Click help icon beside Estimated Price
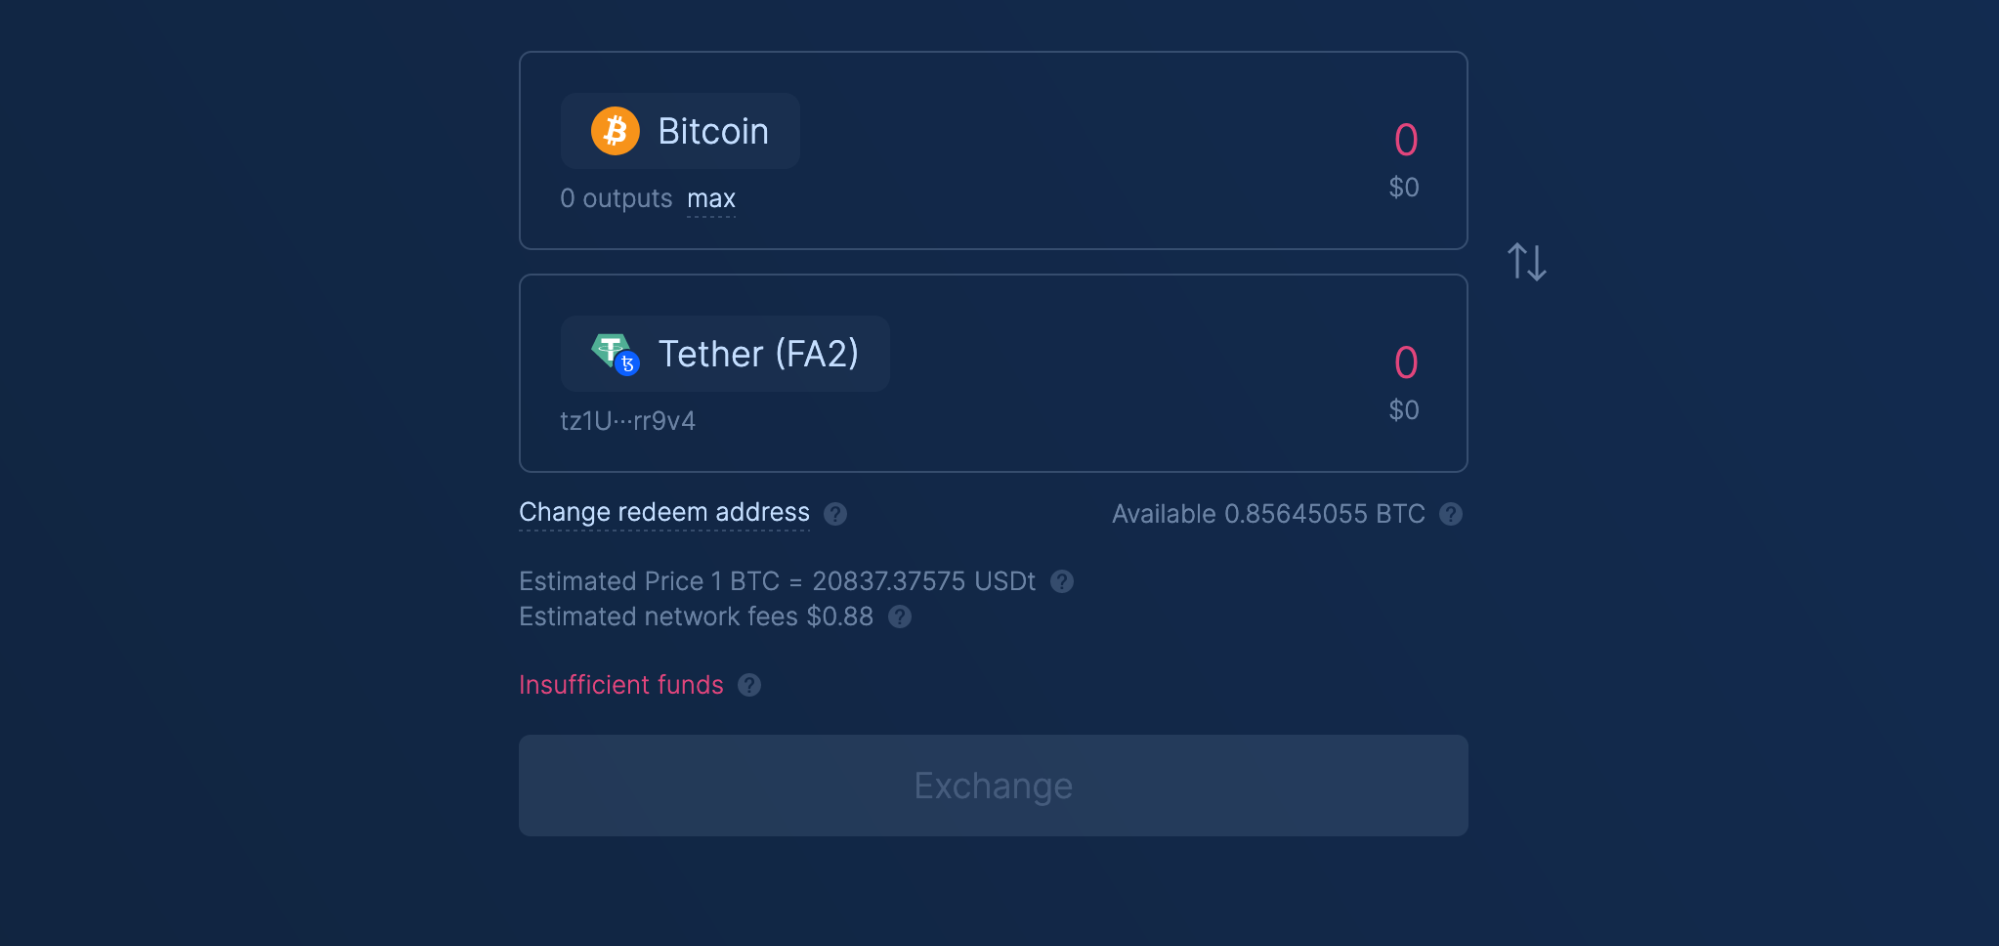This screenshot has width=1999, height=946. 1062,582
